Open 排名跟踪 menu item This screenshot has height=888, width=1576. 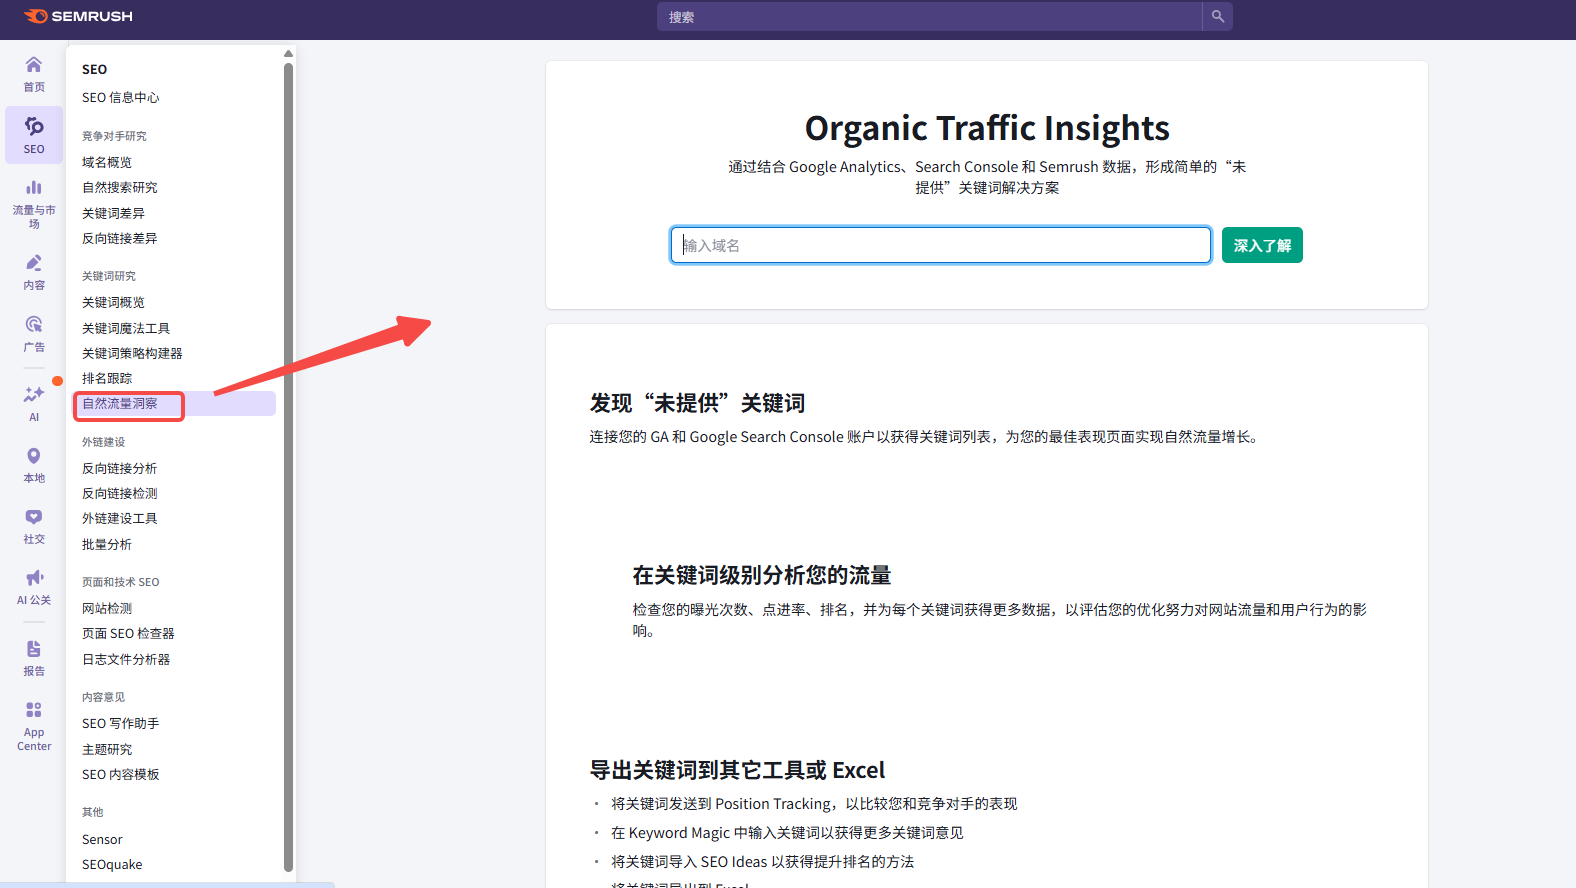point(107,378)
